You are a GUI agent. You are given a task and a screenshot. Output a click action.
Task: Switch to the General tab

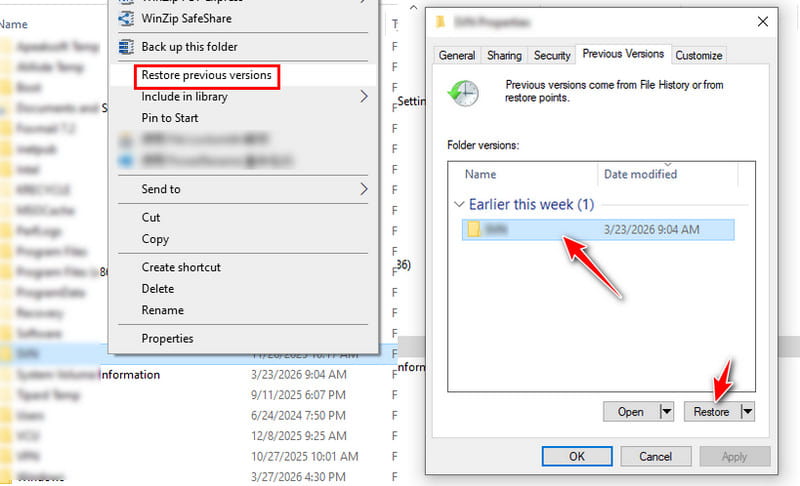coord(457,55)
